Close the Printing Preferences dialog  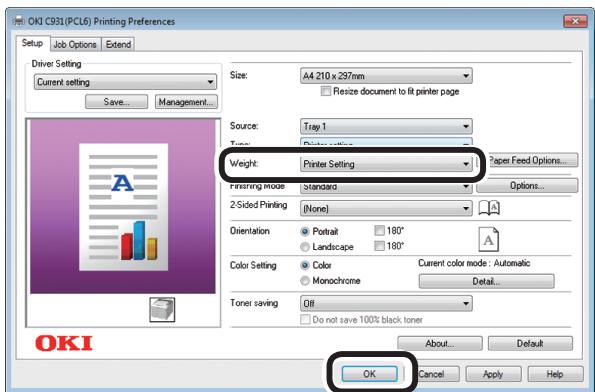(575, 21)
